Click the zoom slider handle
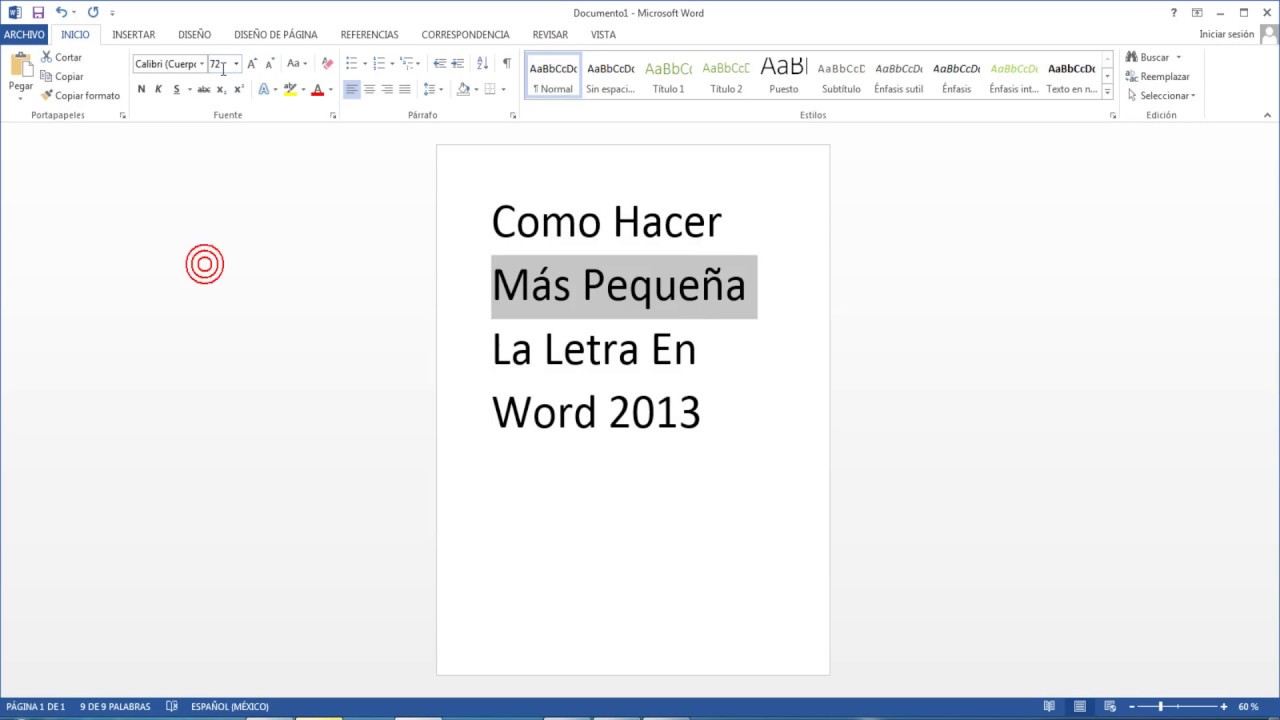 point(1160,707)
